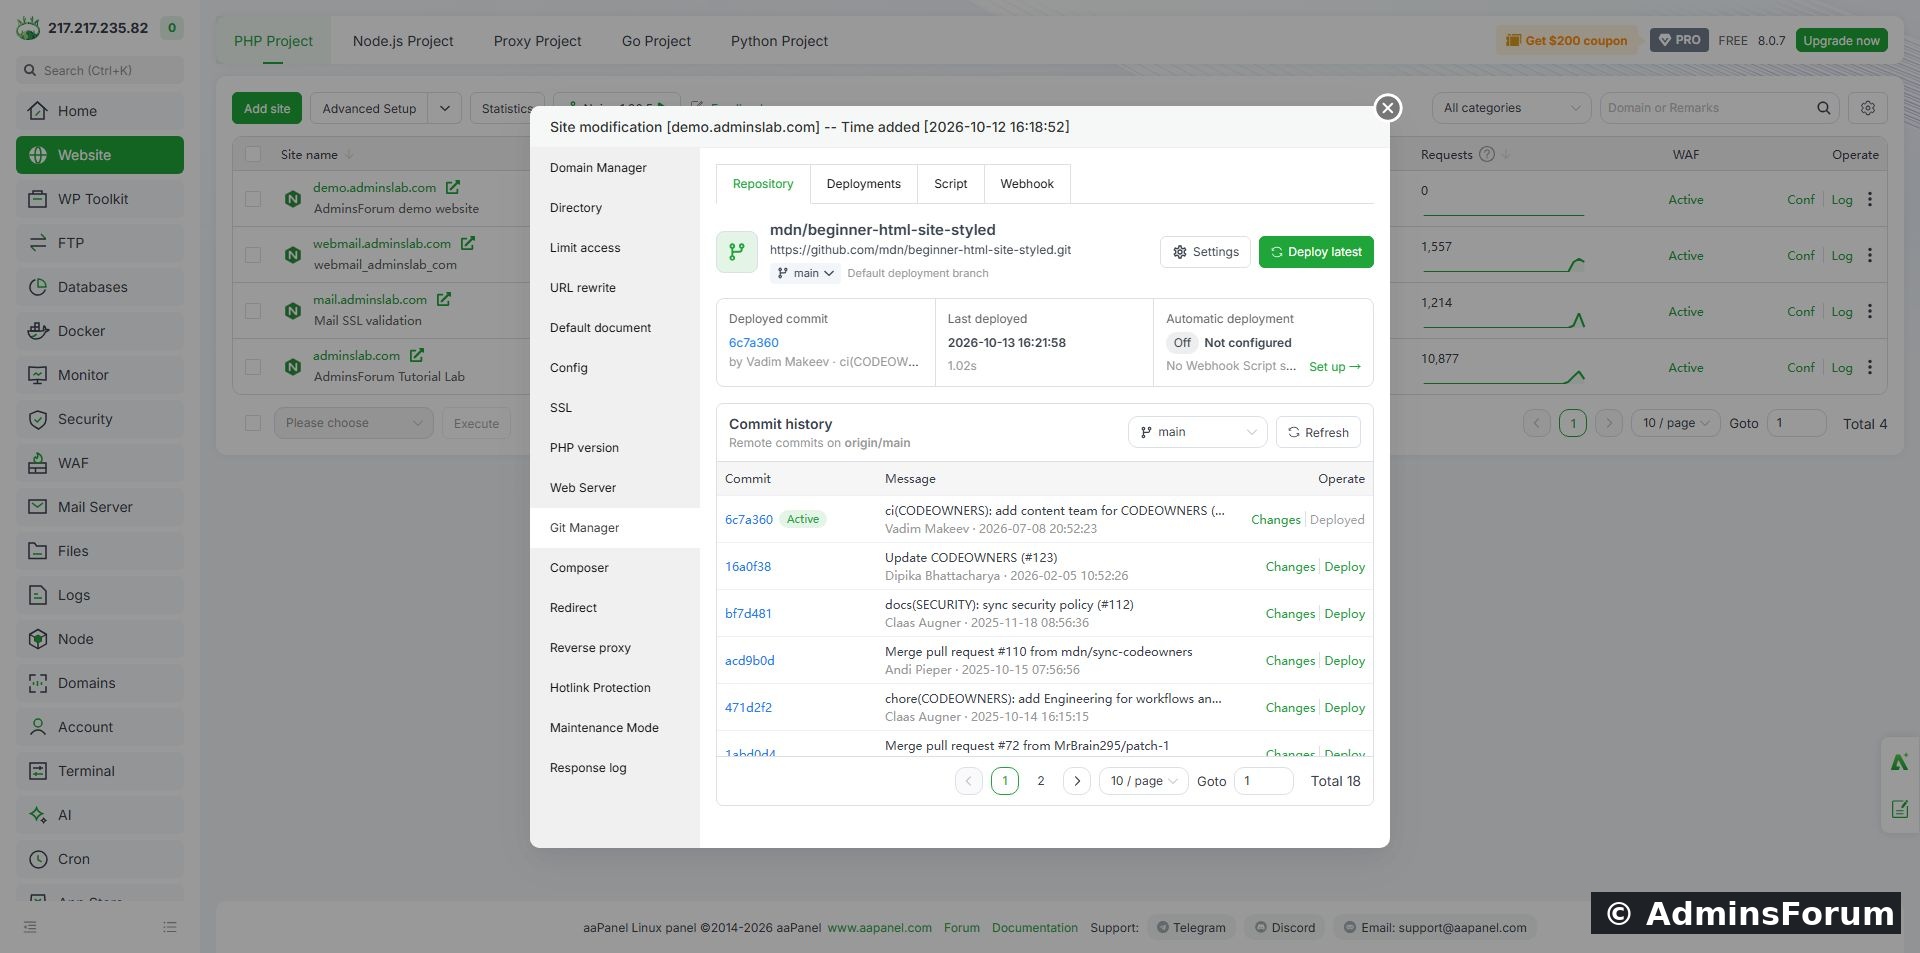Click the Deploy latest button
1920x953 pixels.
coord(1316,252)
